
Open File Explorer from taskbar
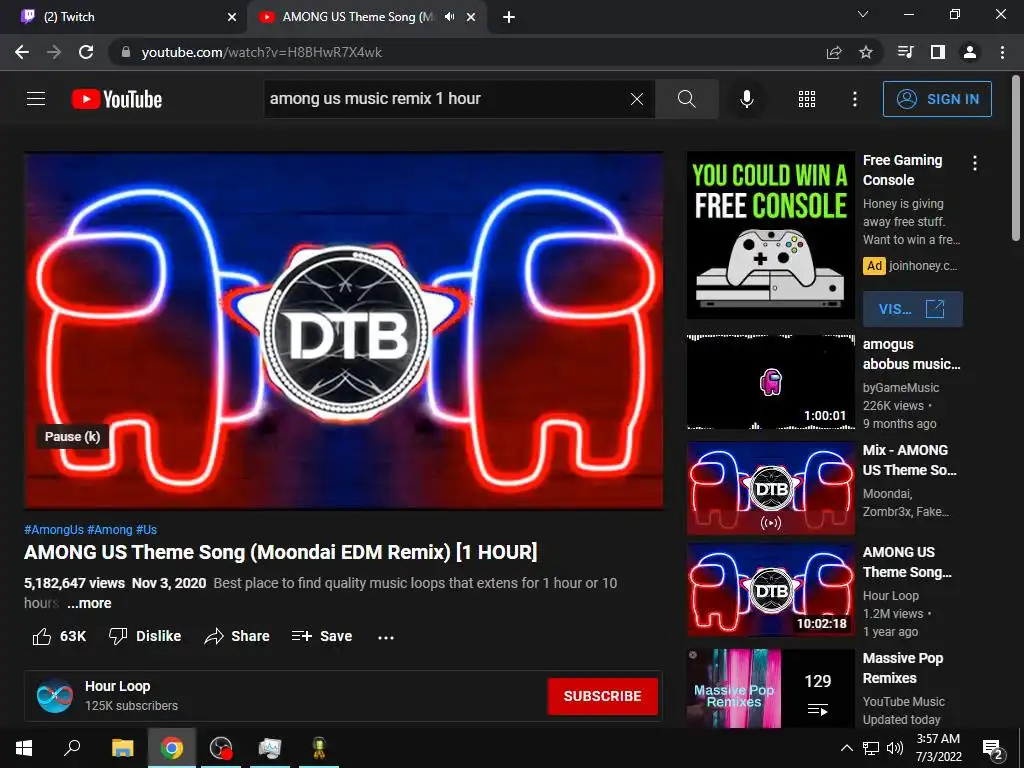[122, 748]
